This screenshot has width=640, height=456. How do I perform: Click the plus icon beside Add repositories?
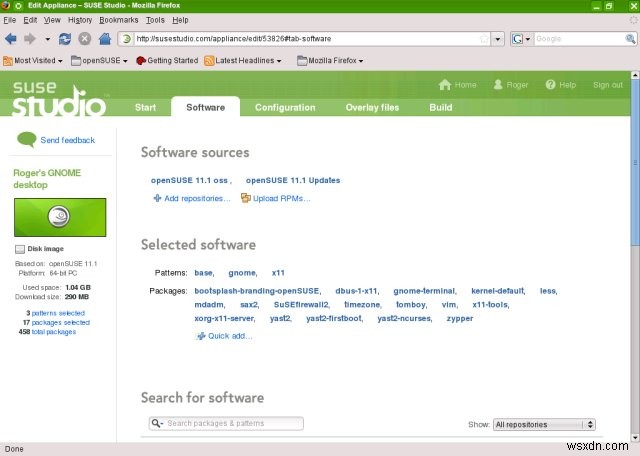(157, 198)
